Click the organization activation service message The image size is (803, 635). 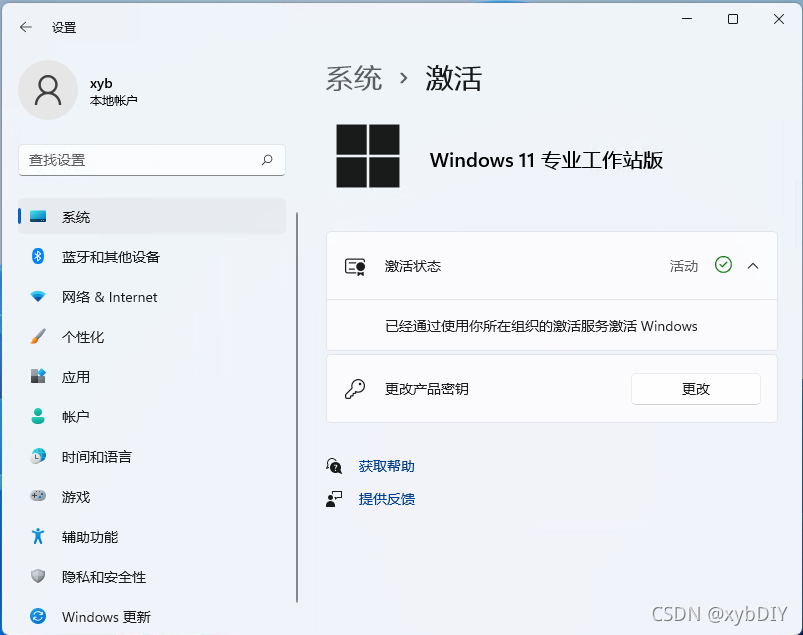(x=541, y=326)
